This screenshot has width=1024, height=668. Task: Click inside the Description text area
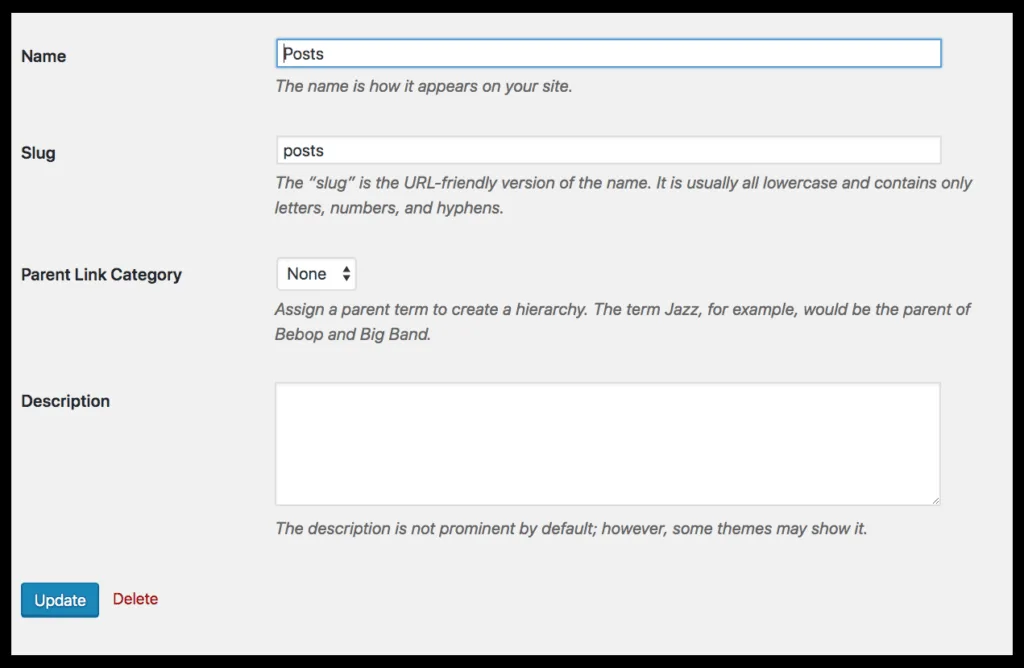tap(608, 443)
